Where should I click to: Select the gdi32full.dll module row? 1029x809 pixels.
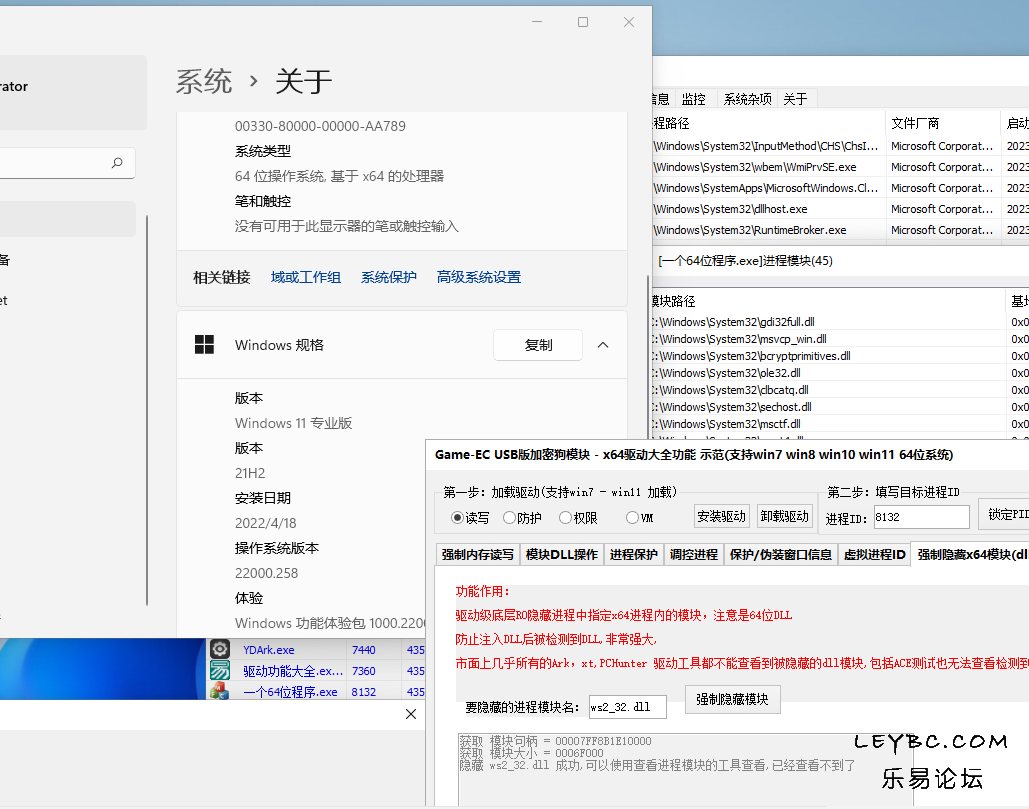click(840, 322)
